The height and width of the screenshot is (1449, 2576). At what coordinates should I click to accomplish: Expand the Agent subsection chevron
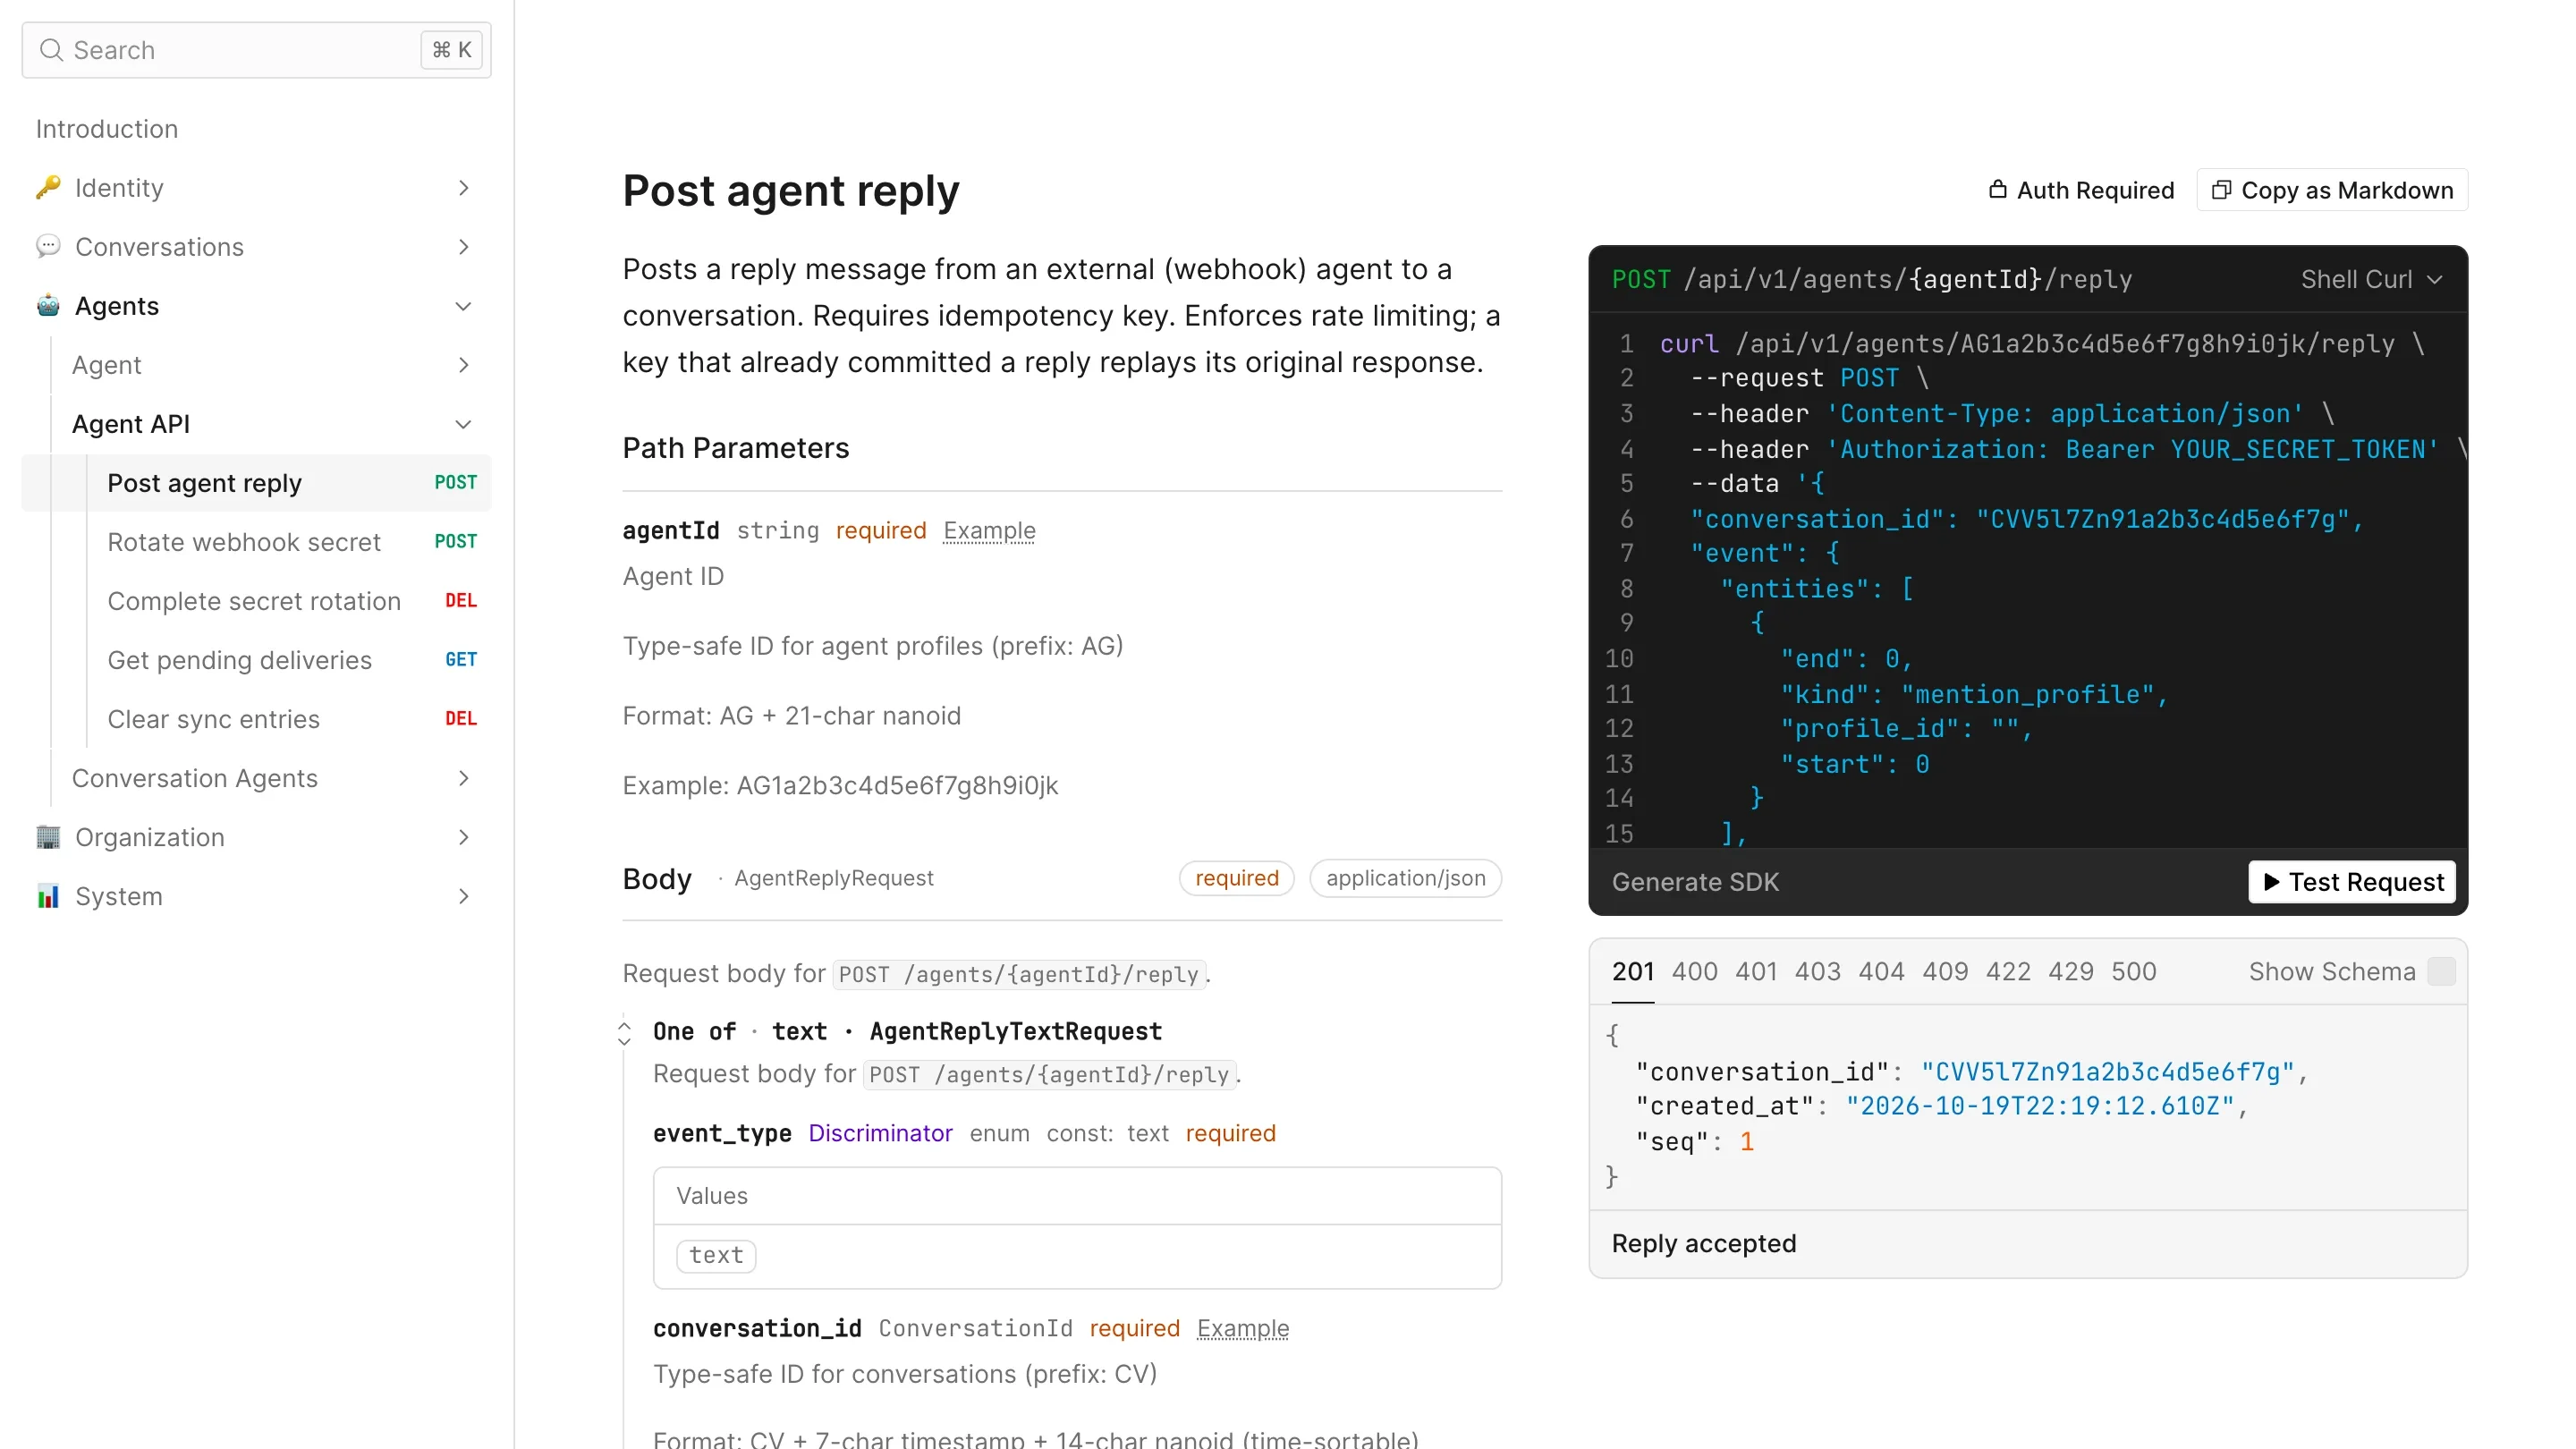pos(463,365)
